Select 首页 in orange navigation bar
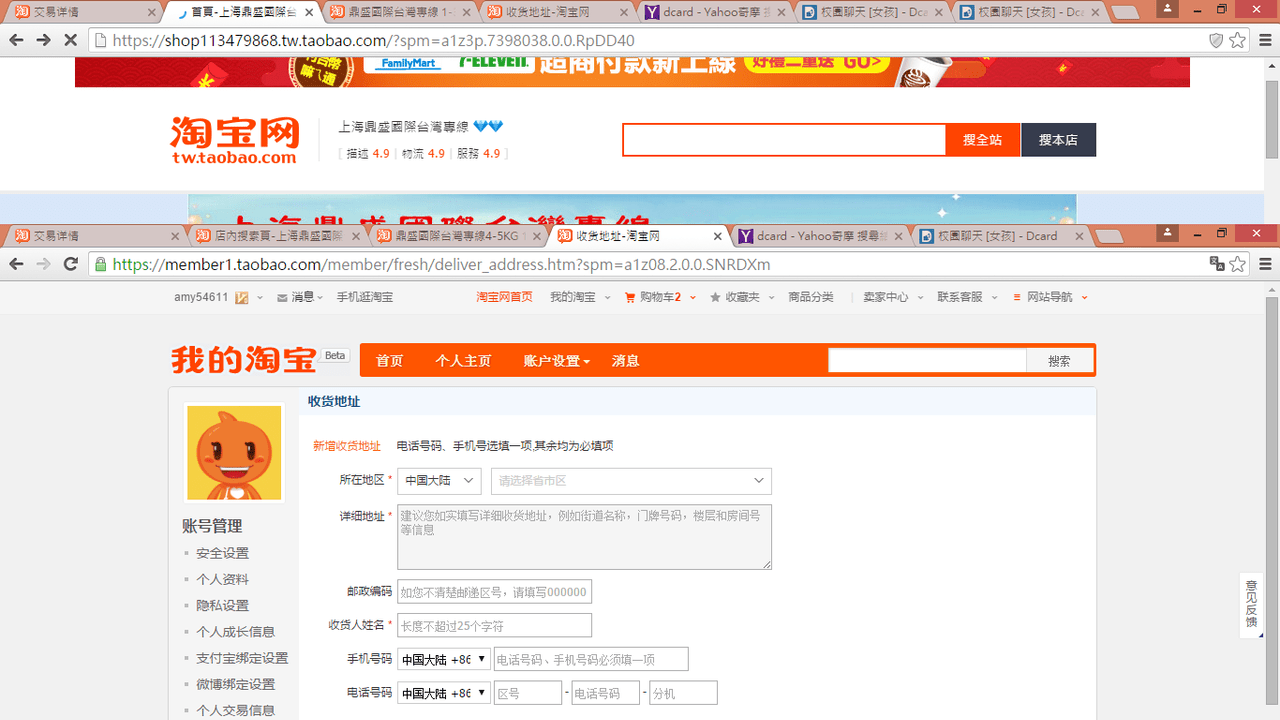Viewport: 1280px width, 720px height. pyautogui.click(x=390, y=361)
